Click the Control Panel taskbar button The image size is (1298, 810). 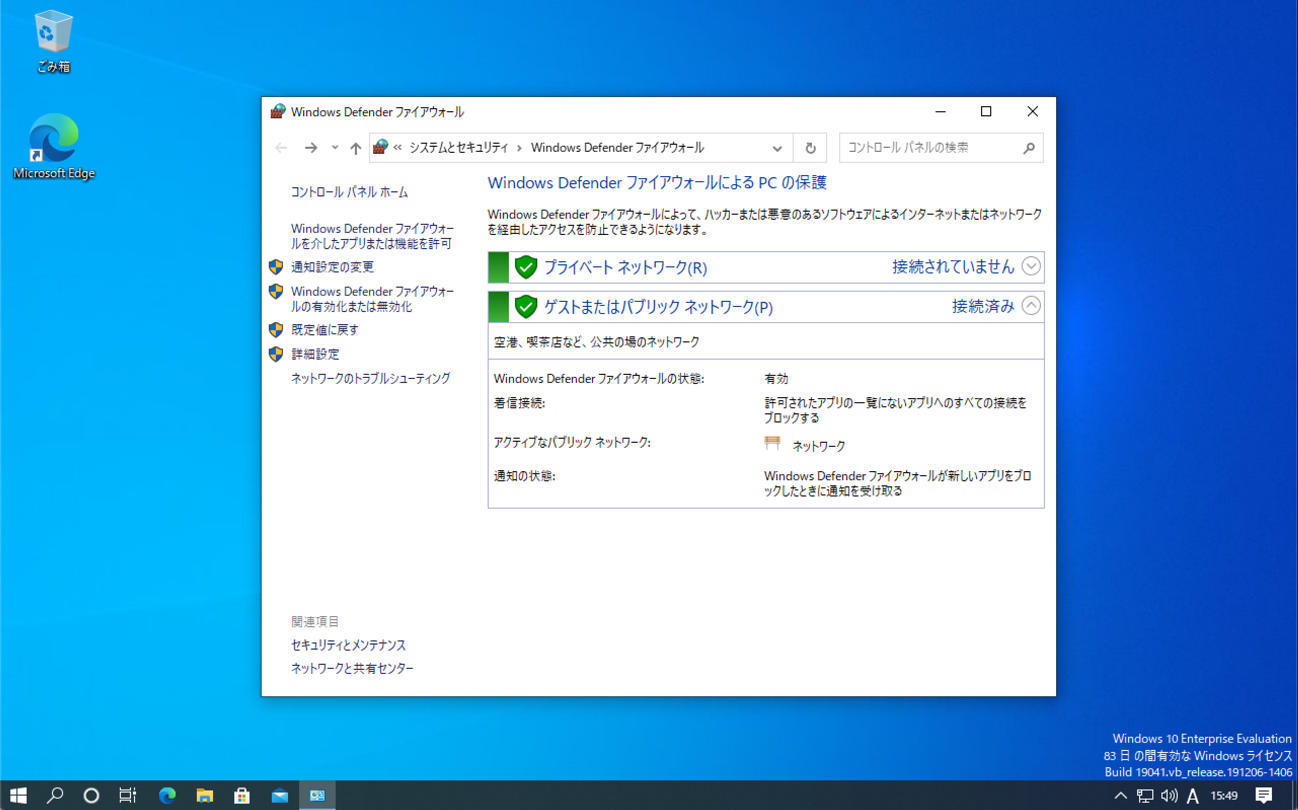click(317, 796)
